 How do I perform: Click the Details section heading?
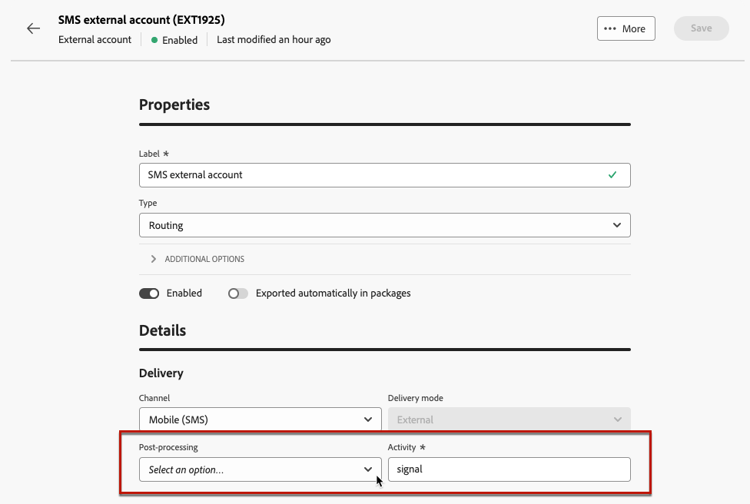[162, 331]
